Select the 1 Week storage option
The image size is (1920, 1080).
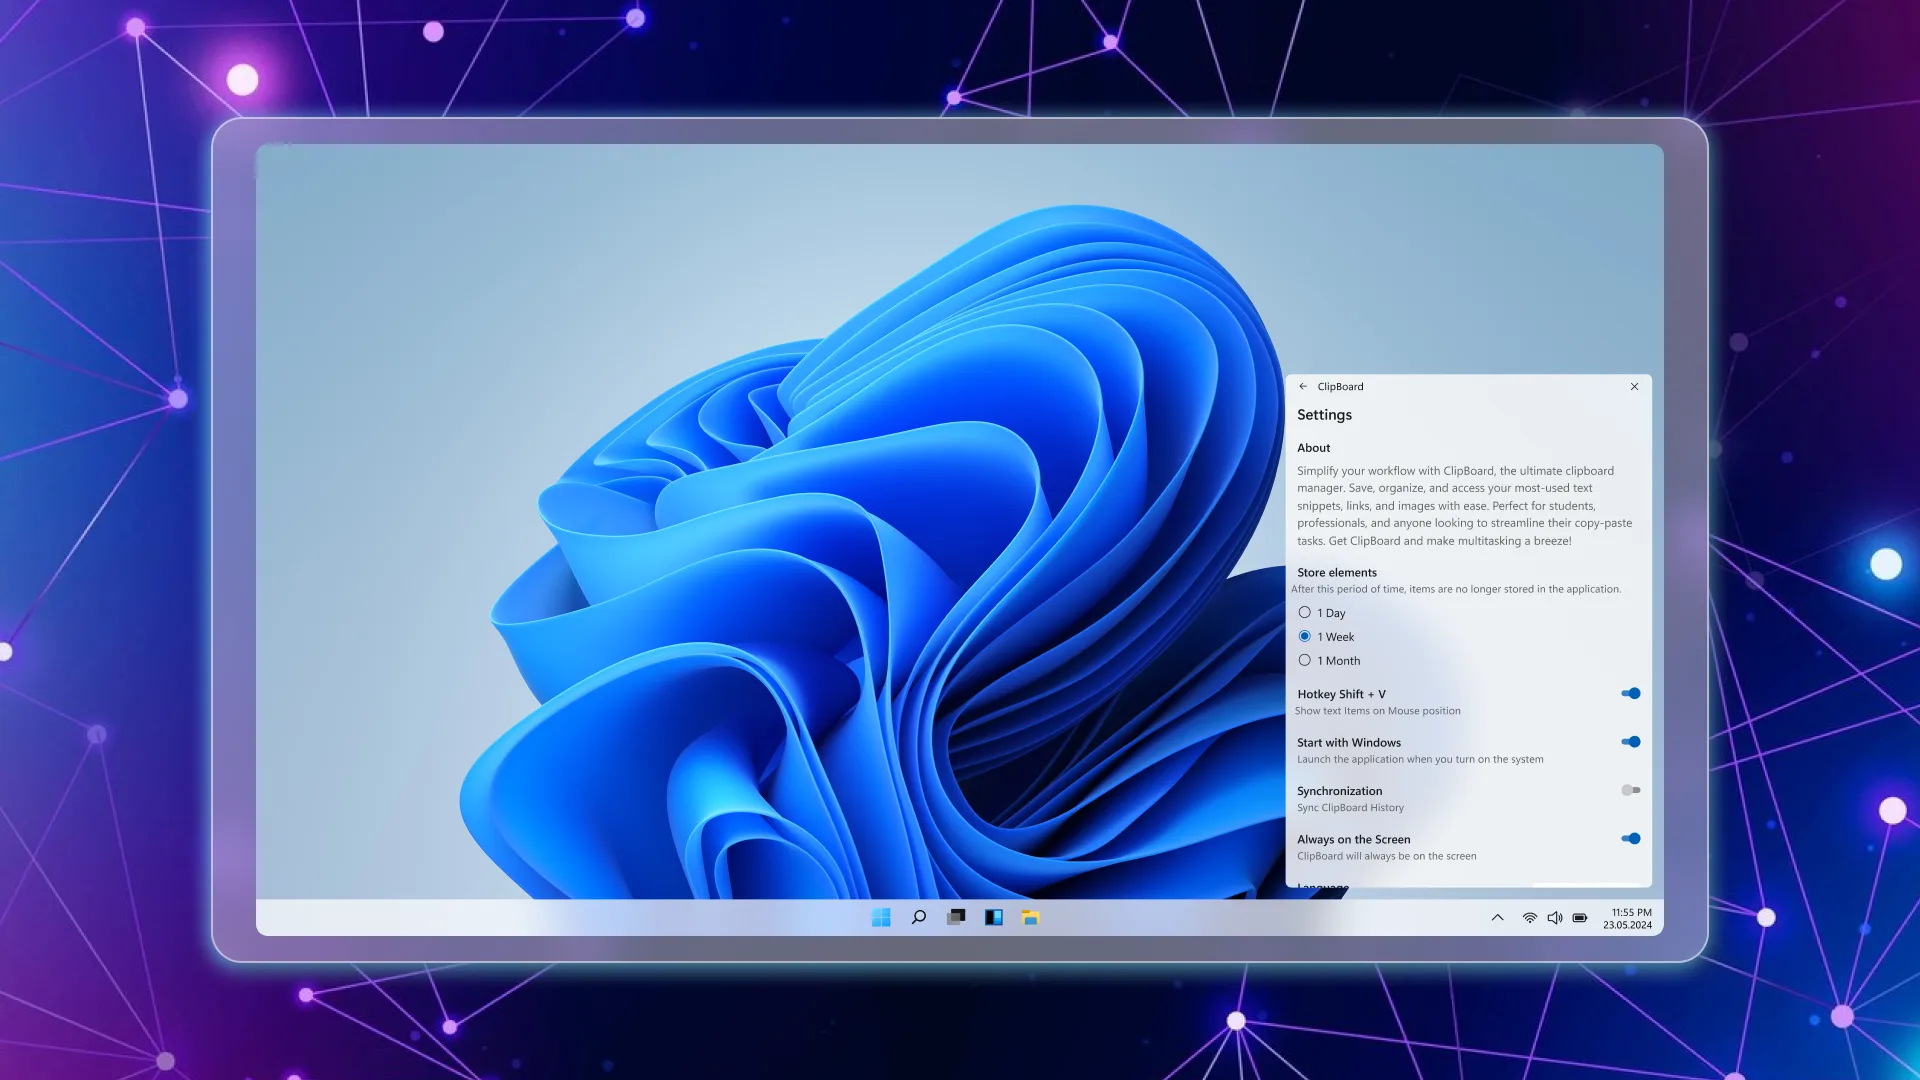(1326, 637)
